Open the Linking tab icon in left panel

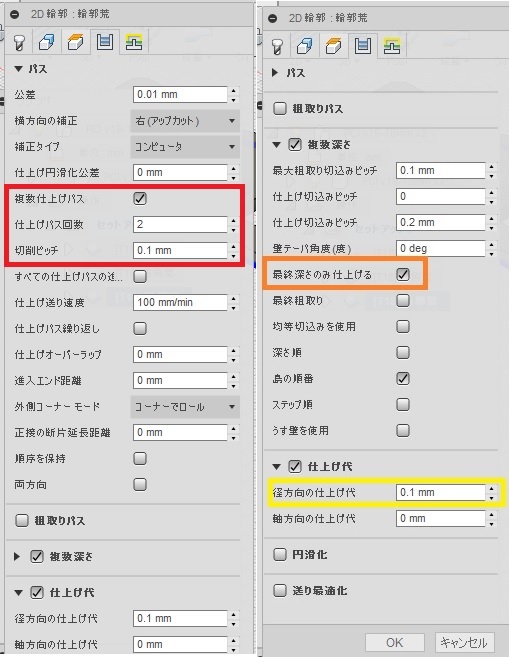click(134, 42)
